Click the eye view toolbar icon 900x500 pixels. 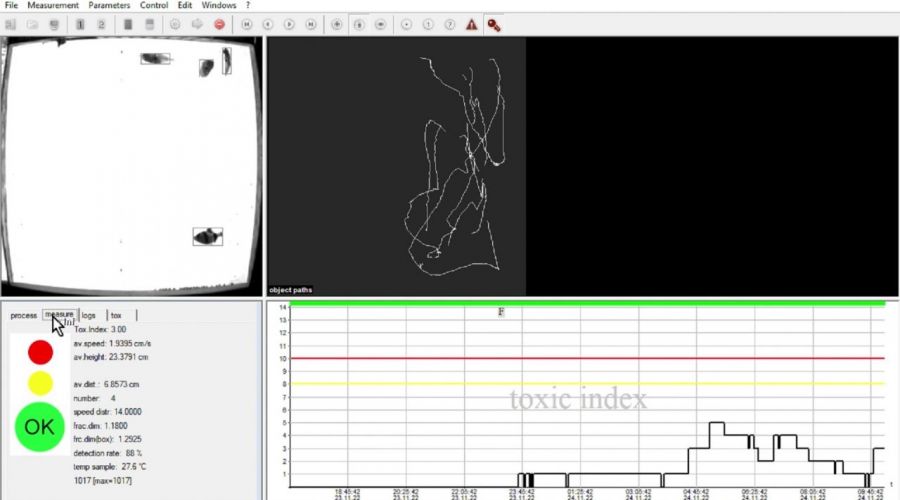[381, 25]
